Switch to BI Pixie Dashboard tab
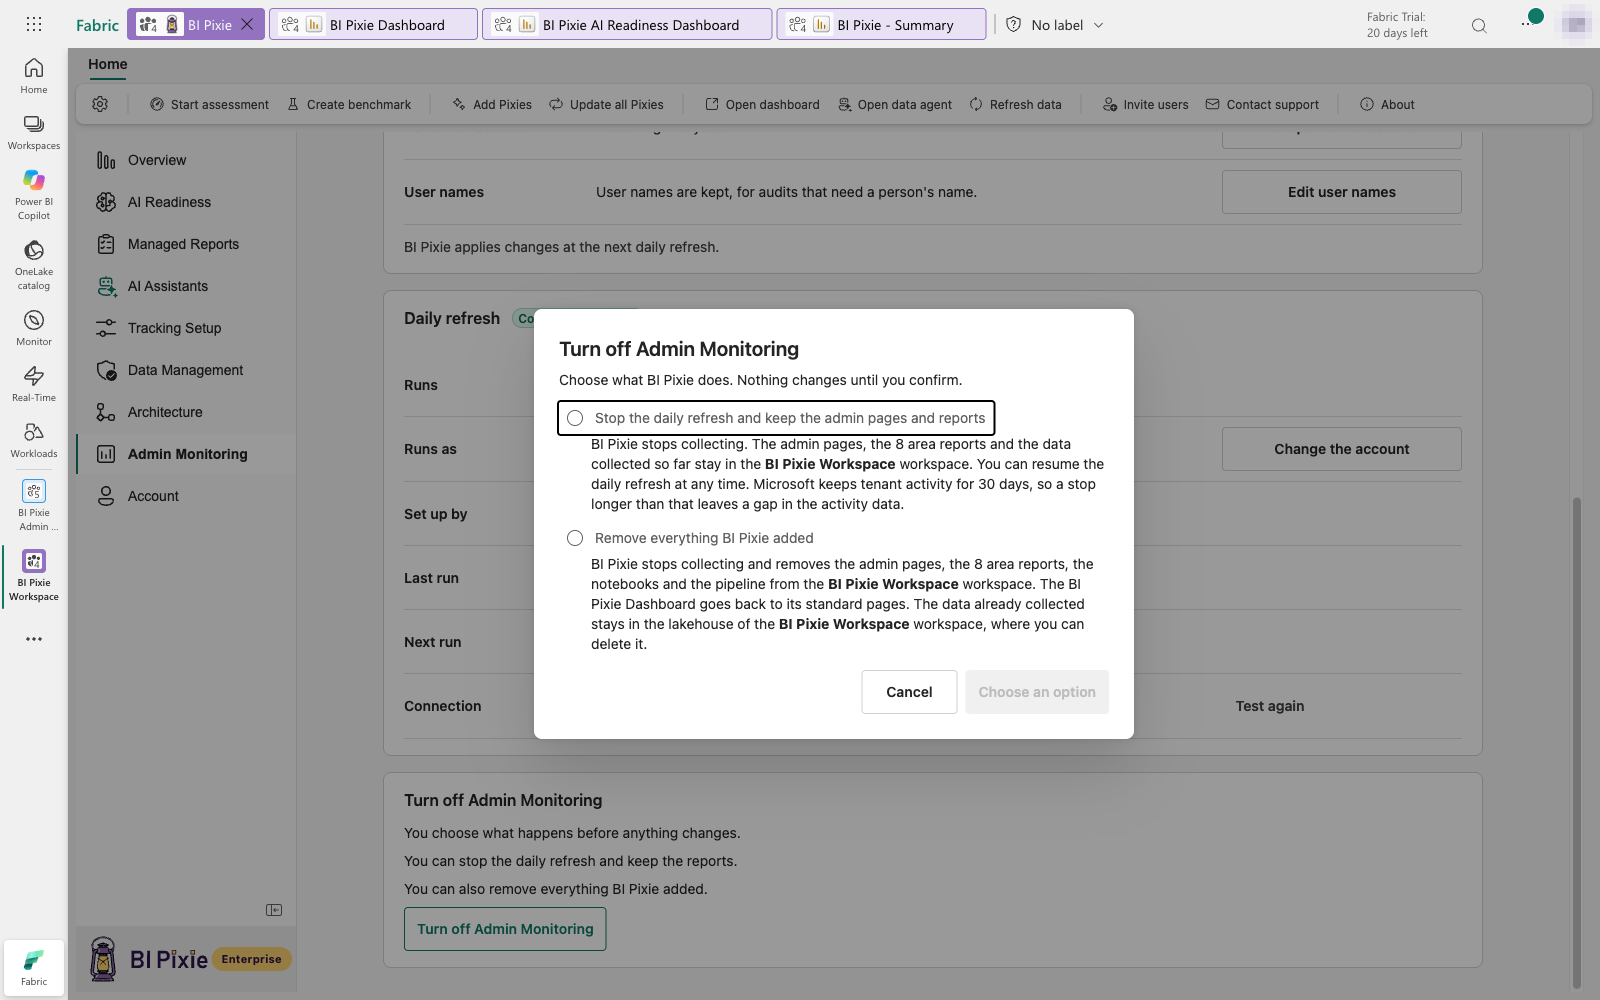This screenshot has width=1600, height=1000. 373,24
